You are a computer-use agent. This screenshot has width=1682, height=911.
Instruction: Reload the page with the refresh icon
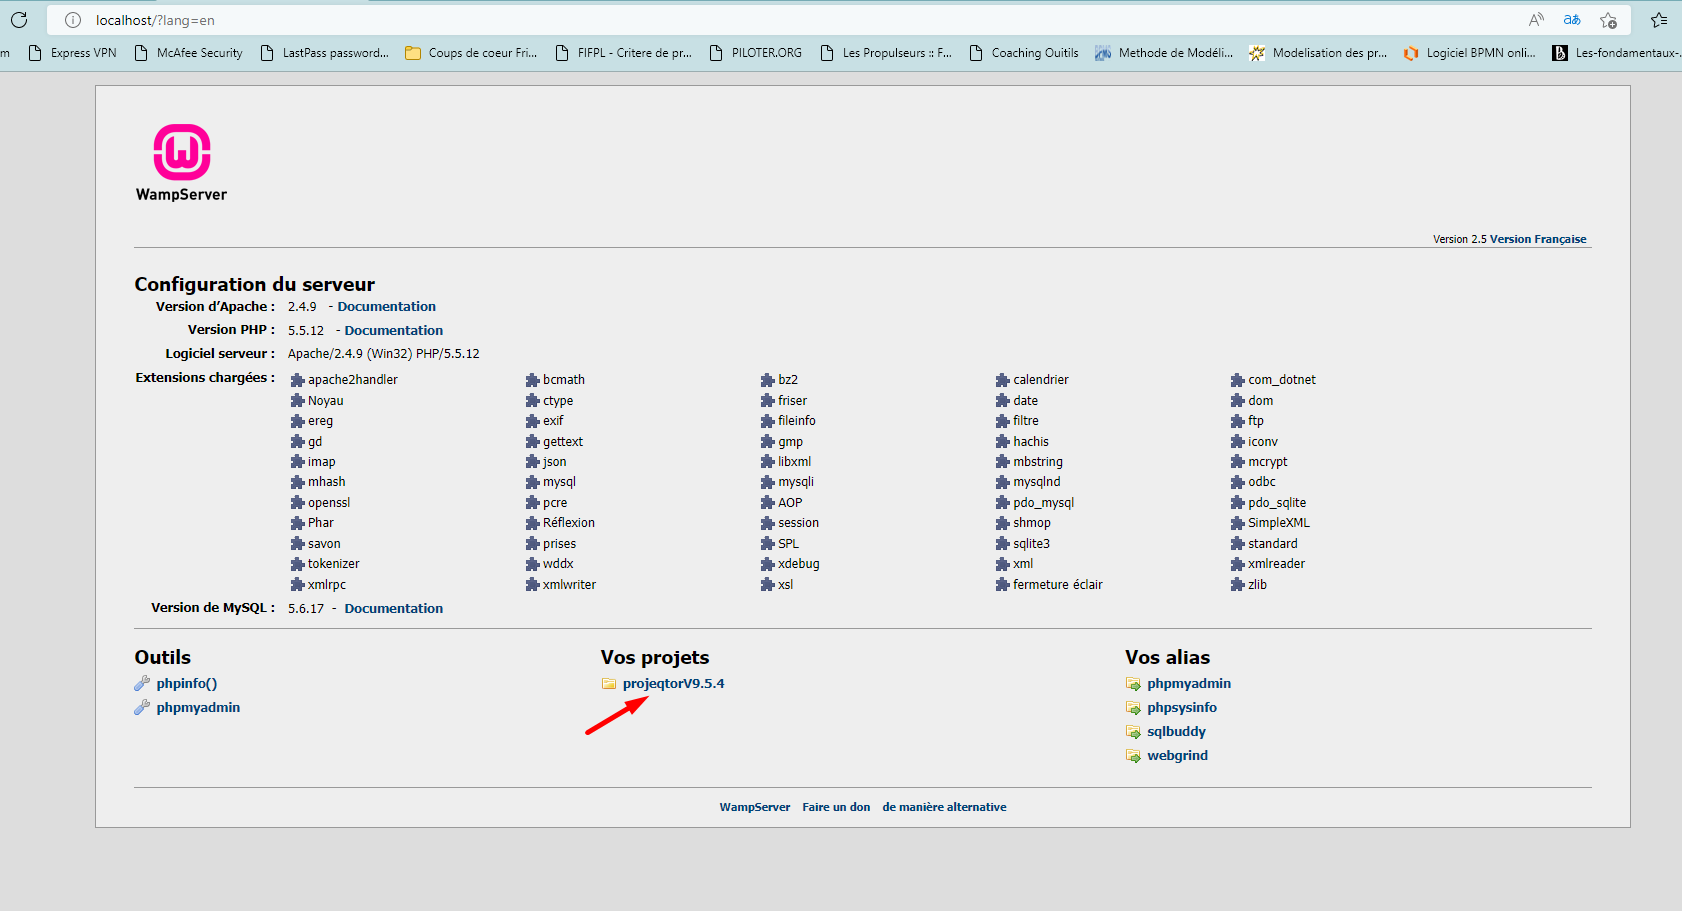tap(19, 20)
